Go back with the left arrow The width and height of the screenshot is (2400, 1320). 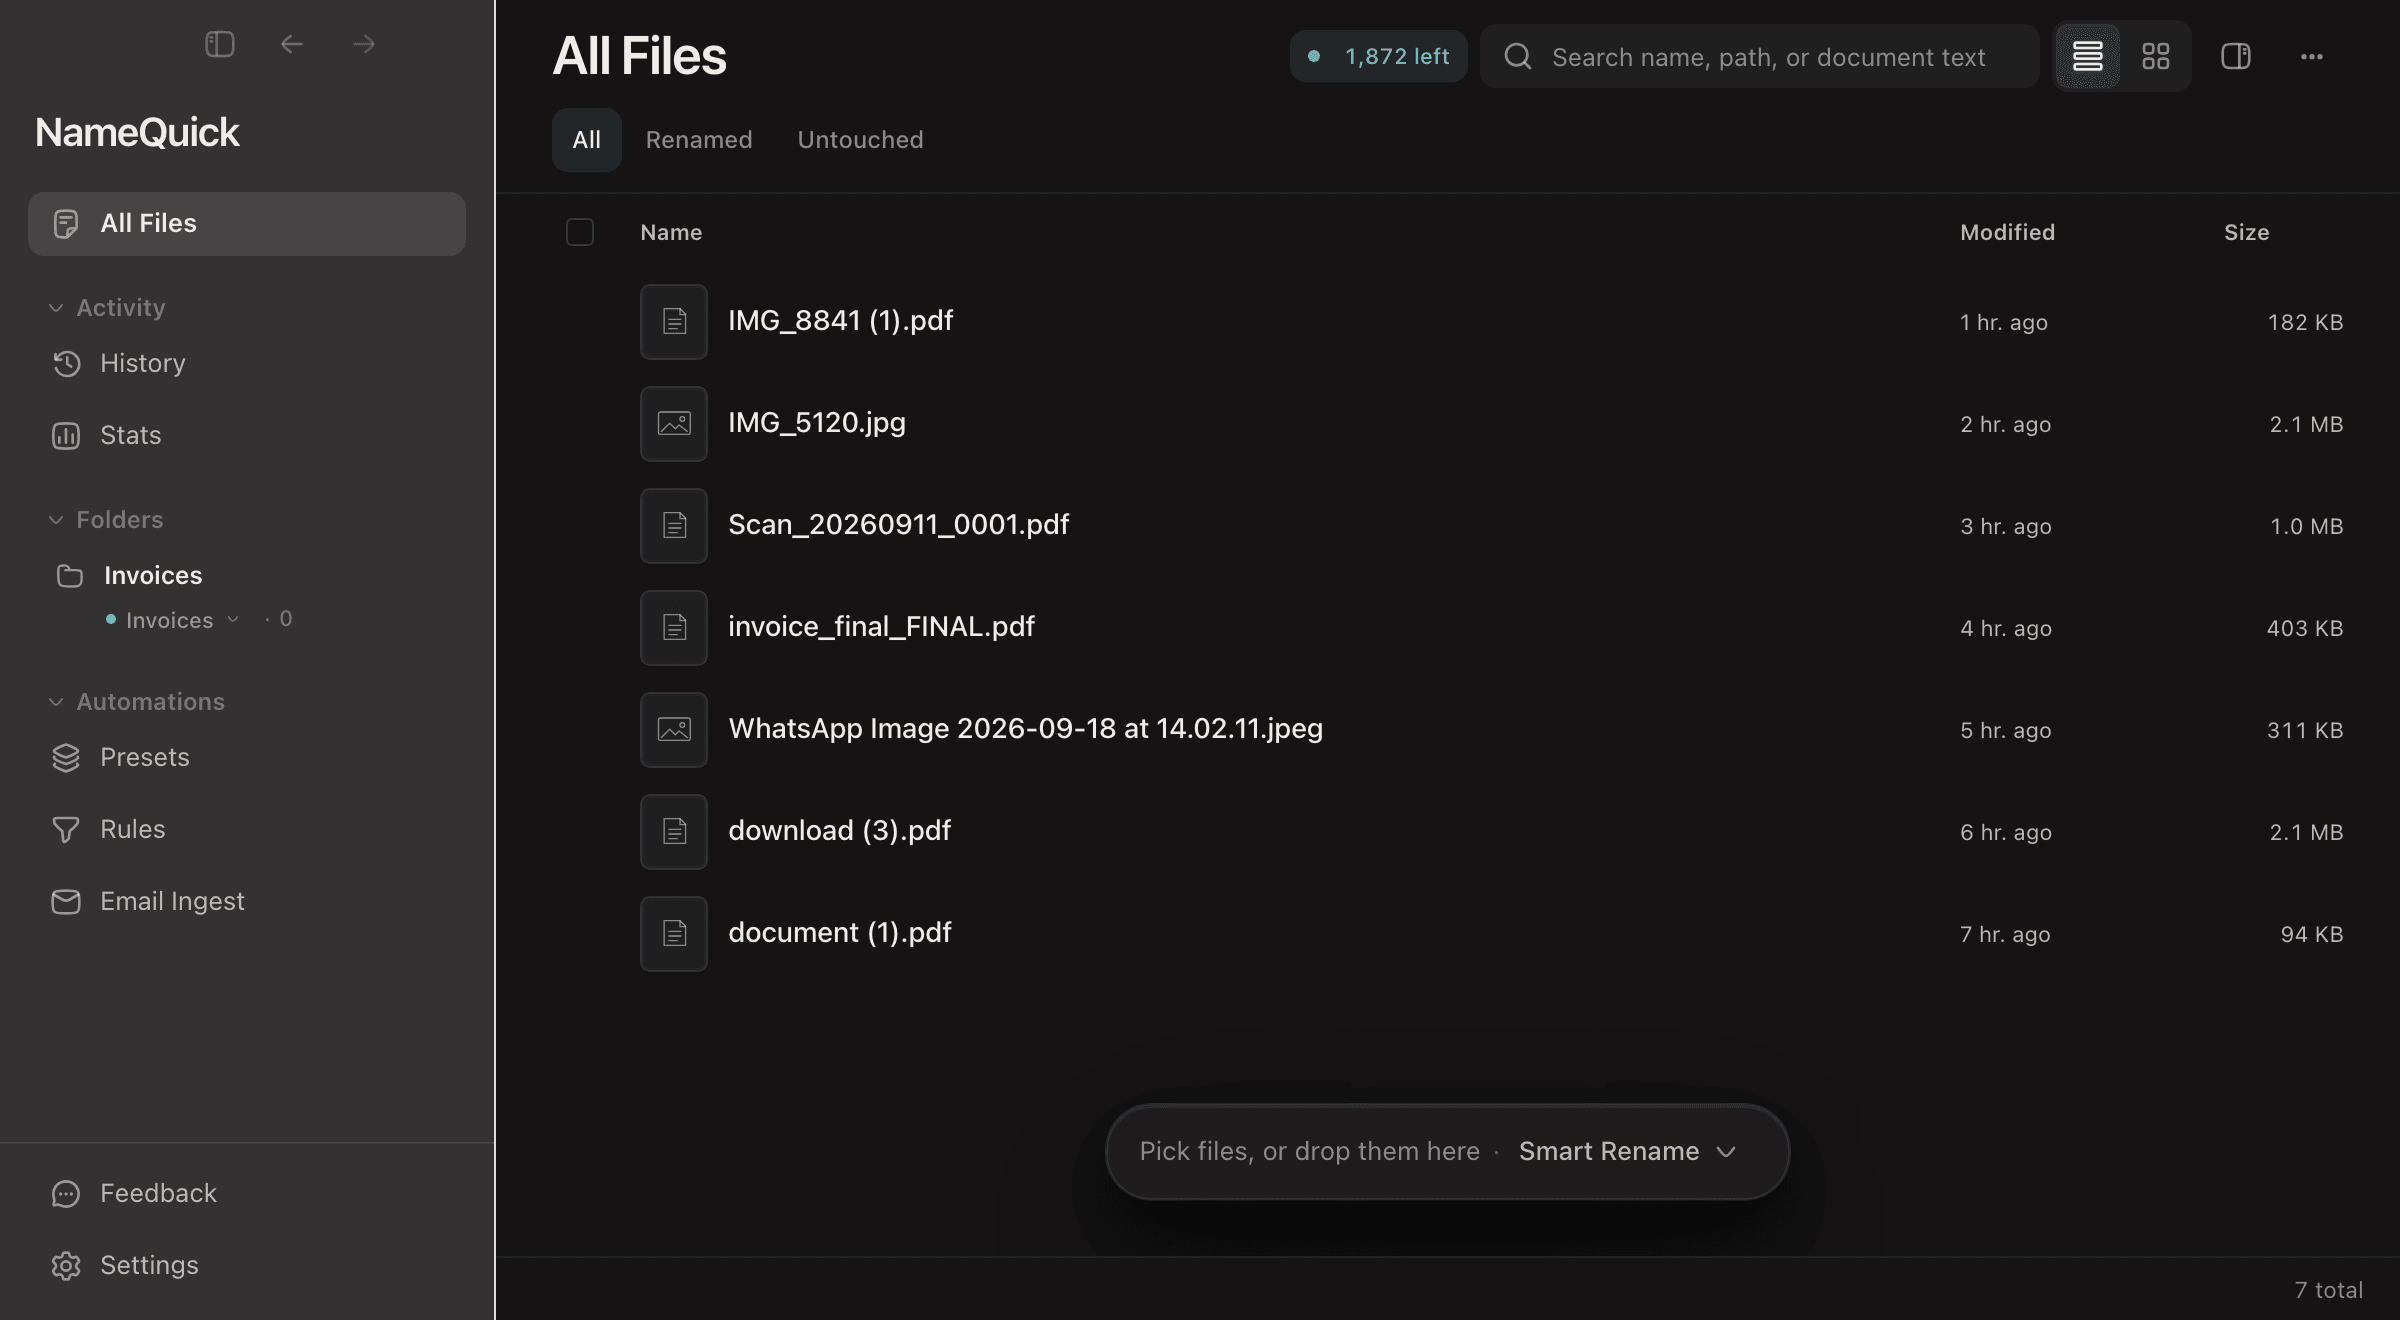click(292, 44)
